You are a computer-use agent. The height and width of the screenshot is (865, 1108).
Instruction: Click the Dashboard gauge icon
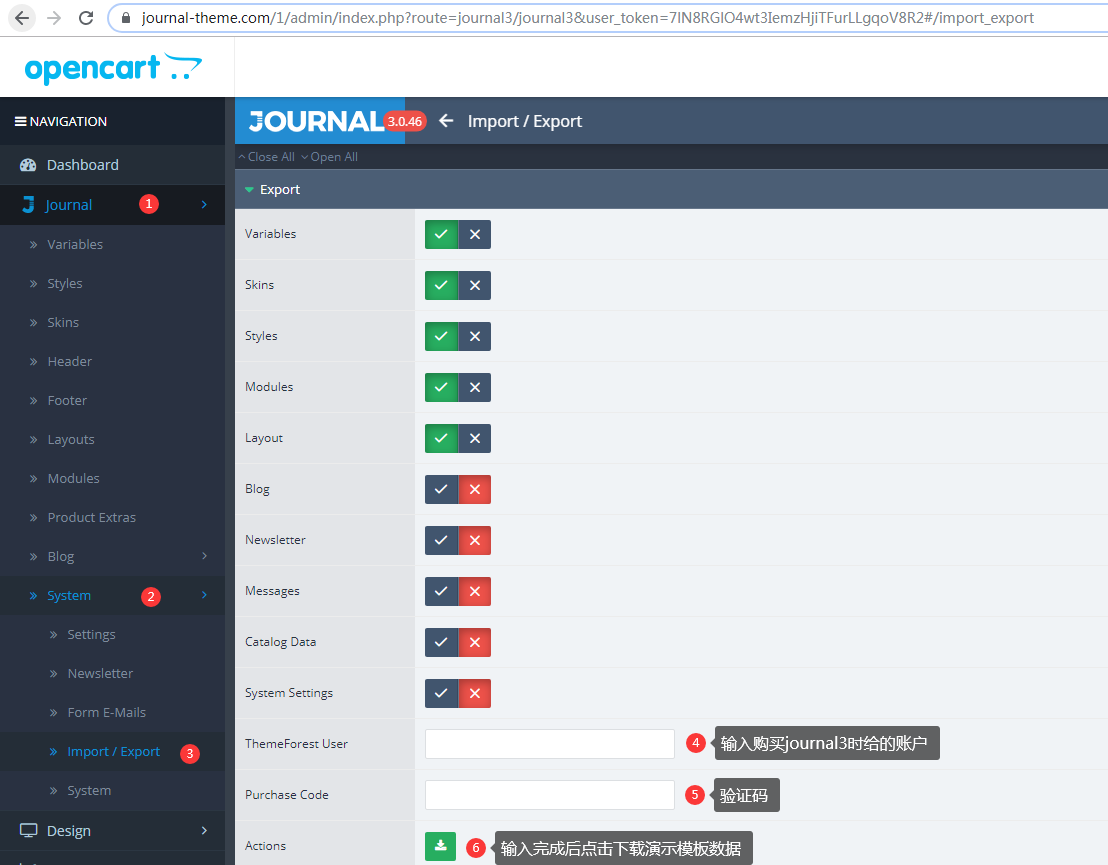pyautogui.click(x=28, y=165)
